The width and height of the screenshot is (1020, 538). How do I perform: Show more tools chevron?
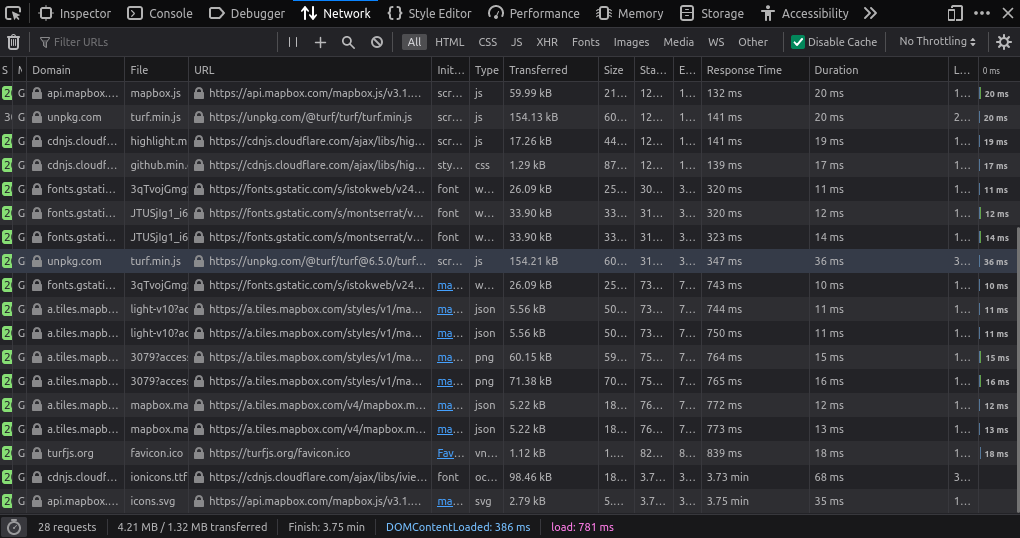[x=870, y=13]
